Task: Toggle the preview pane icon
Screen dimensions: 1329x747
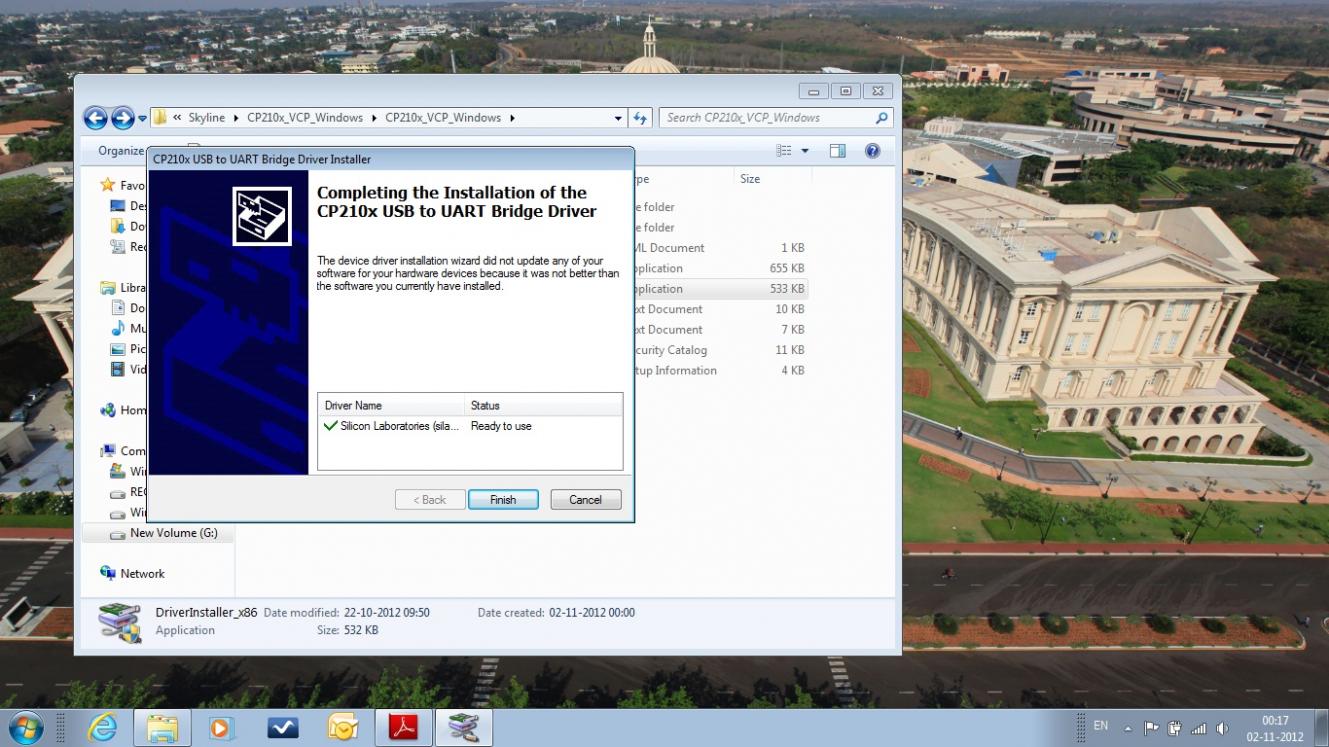Action: point(838,151)
